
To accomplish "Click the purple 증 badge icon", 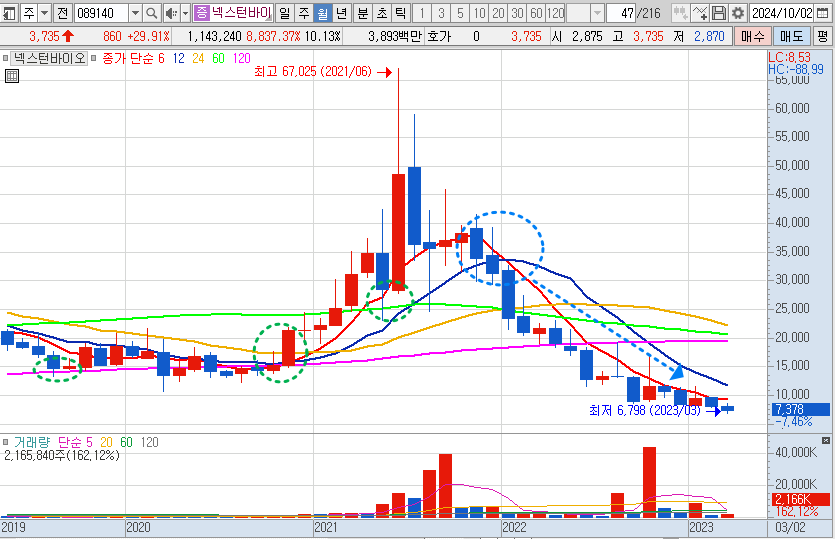I will tap(201, 13).
